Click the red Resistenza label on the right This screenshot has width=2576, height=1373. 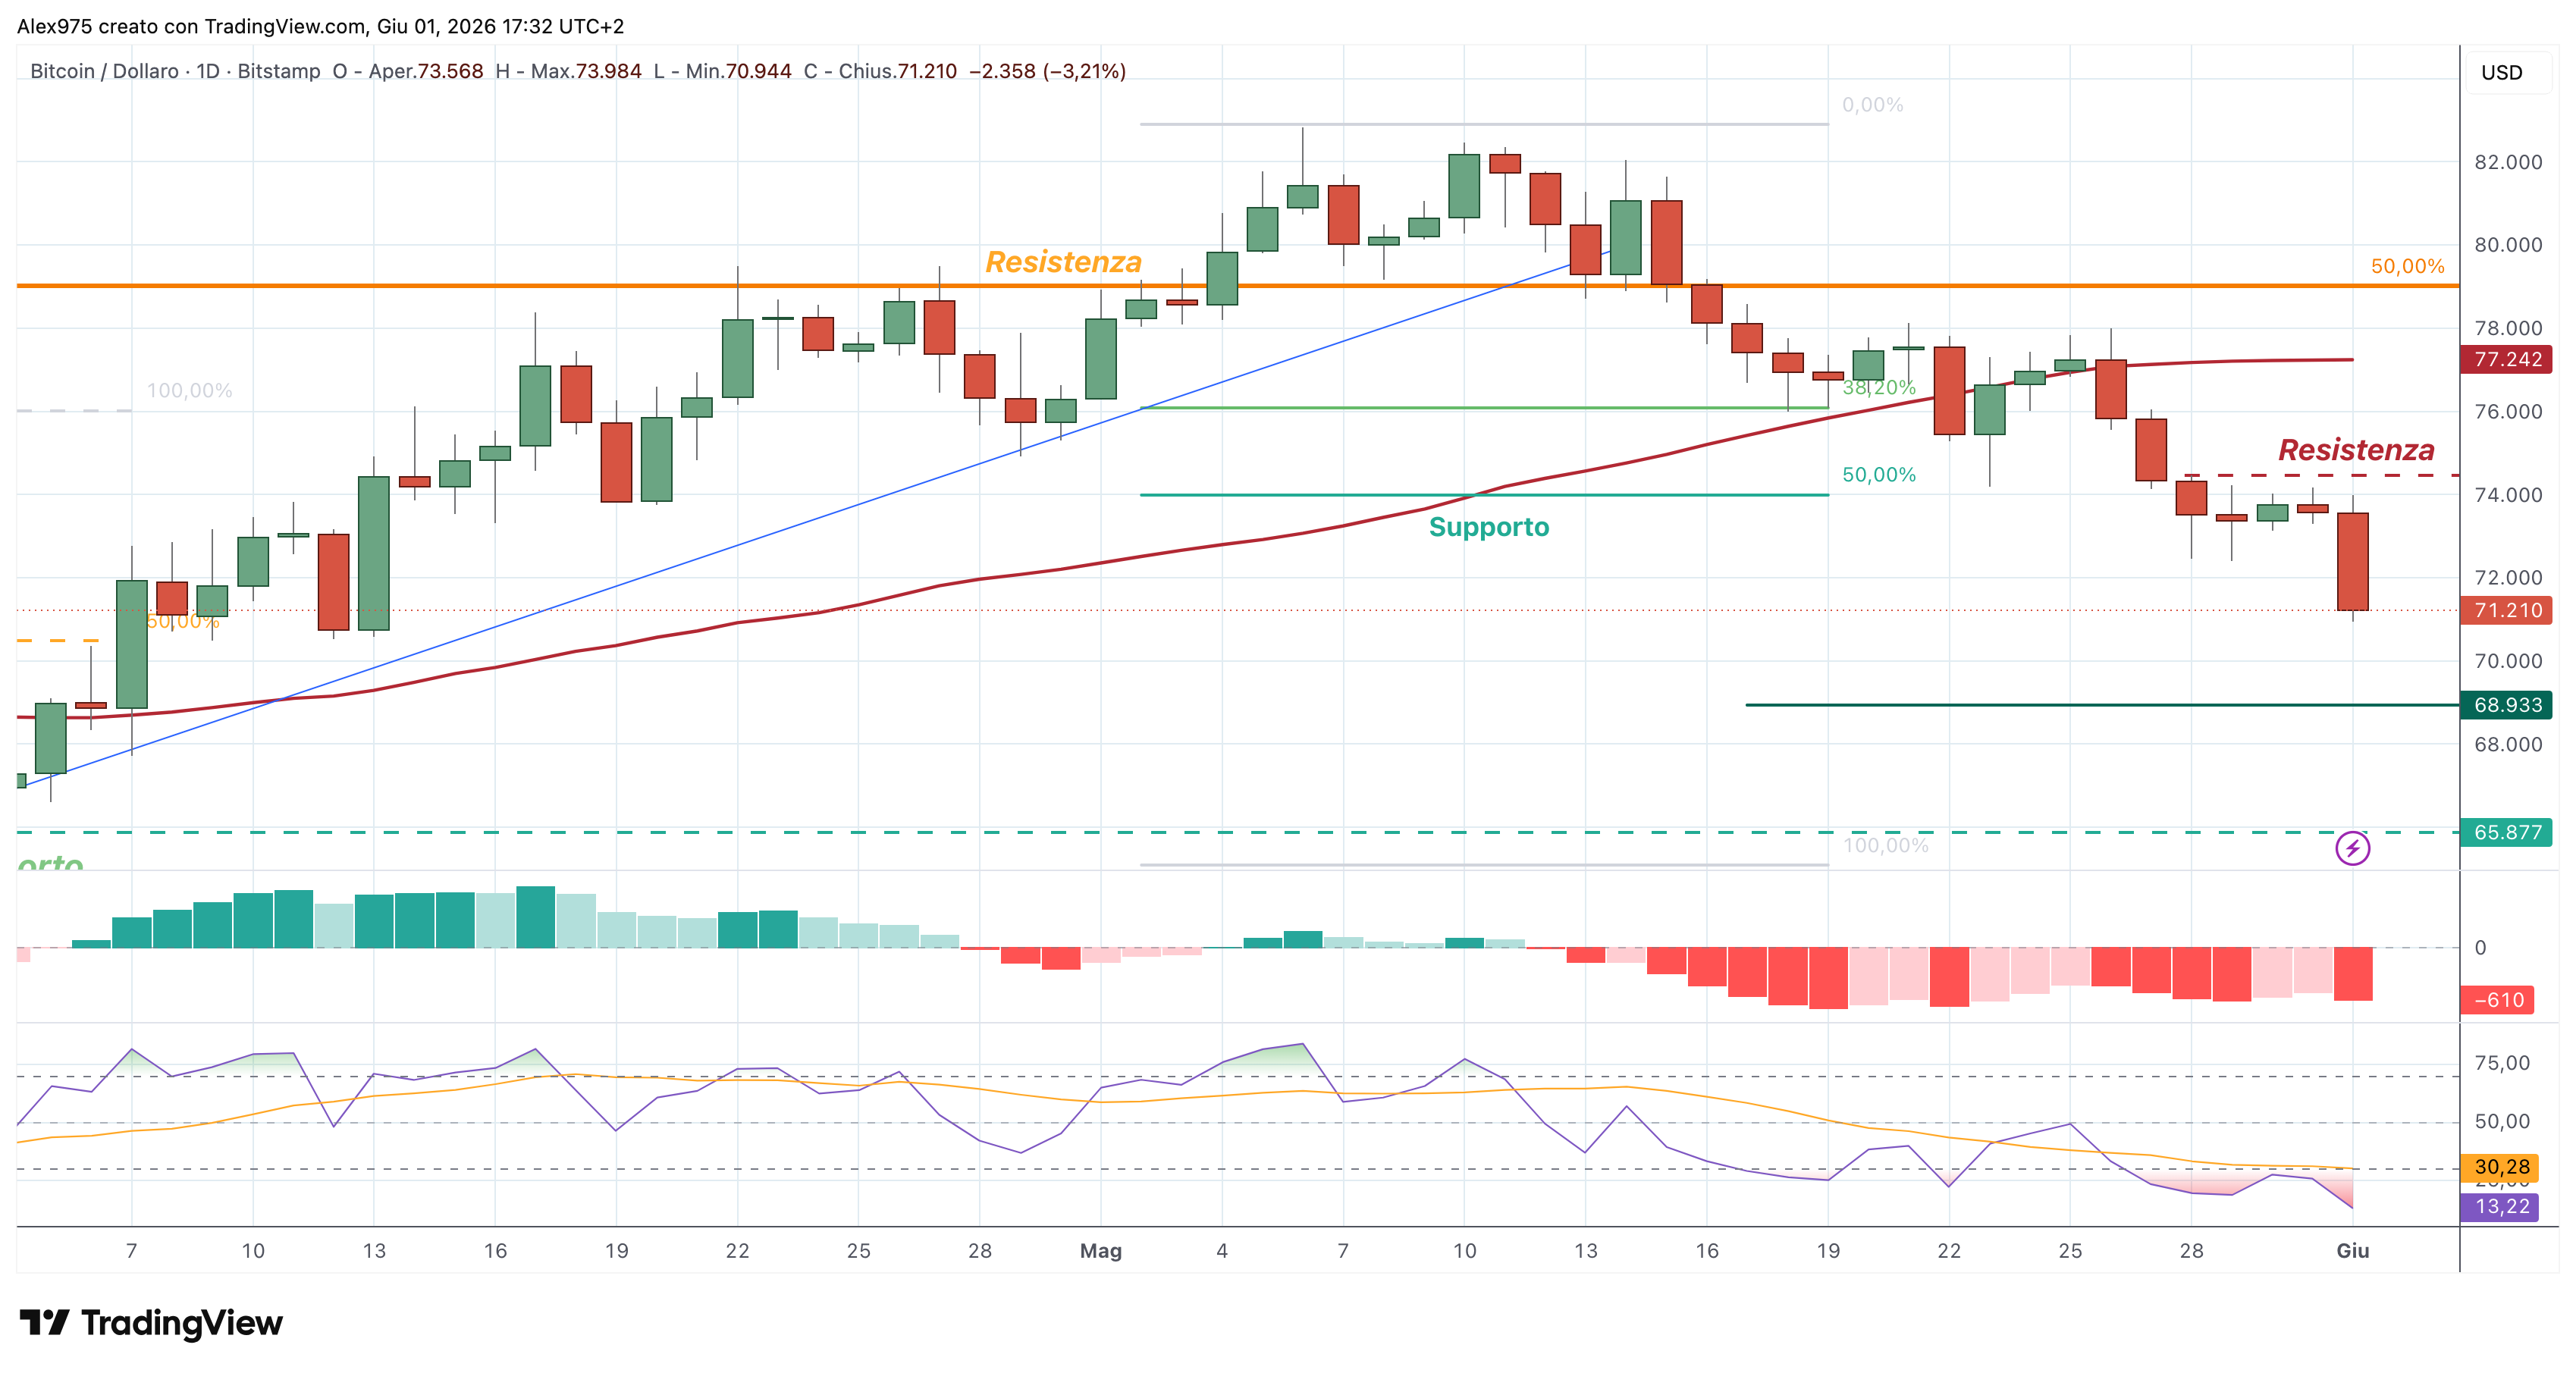(2356, 450)
